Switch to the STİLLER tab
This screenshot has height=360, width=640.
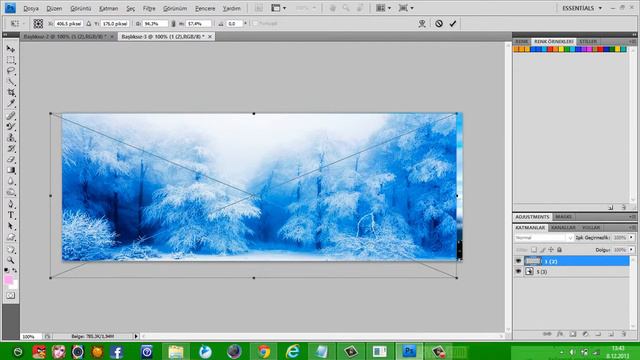click(x=588, y=42)
